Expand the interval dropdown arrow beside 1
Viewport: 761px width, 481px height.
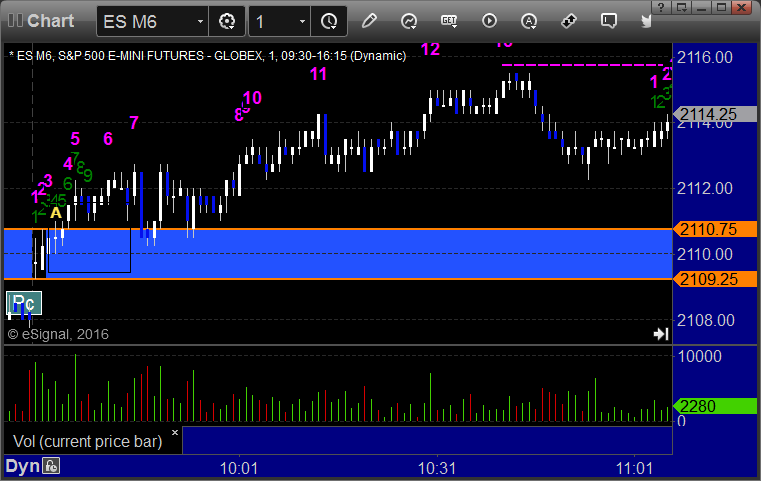302,21
